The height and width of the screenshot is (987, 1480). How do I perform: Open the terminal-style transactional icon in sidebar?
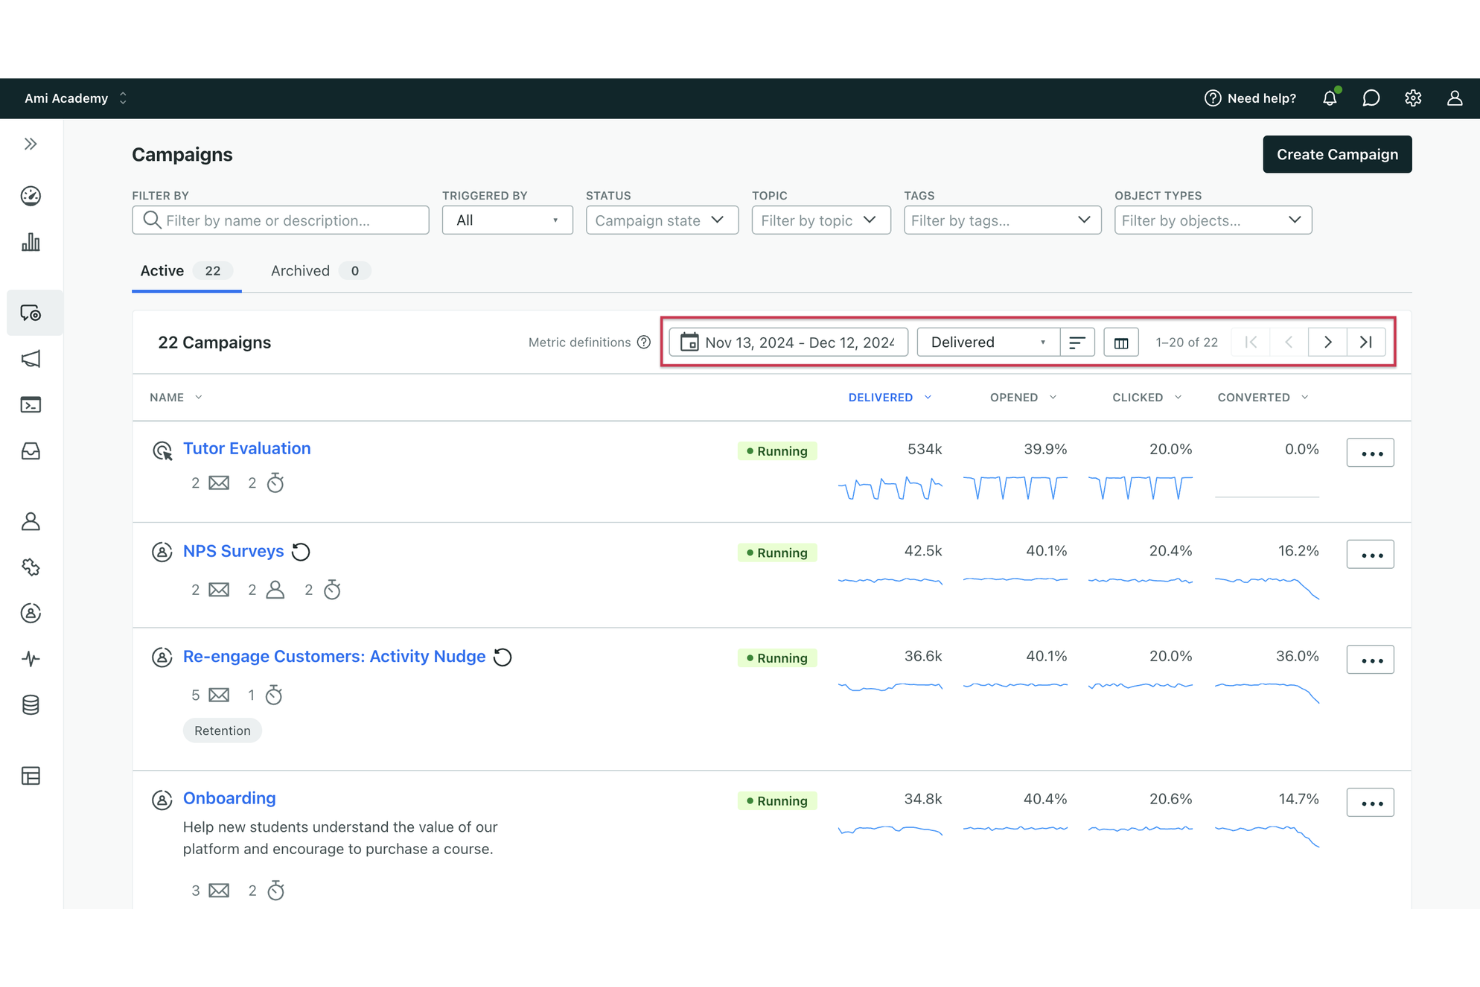31,405
